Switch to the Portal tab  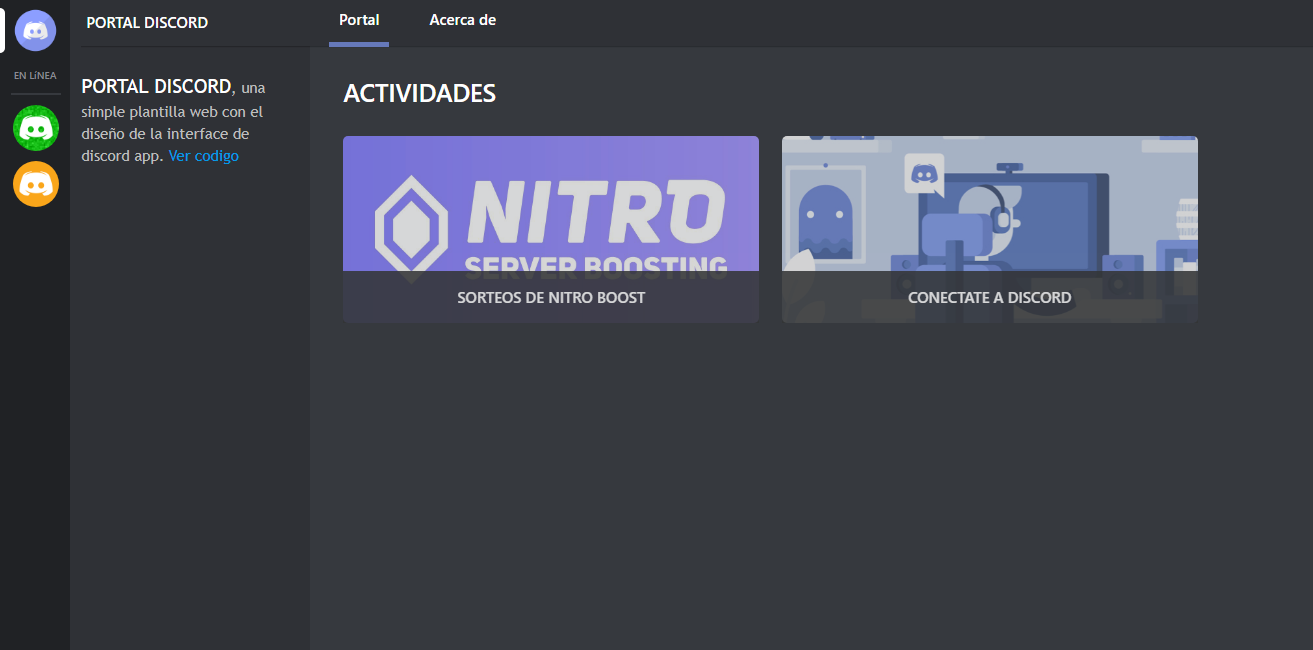[x=359, y=22]
